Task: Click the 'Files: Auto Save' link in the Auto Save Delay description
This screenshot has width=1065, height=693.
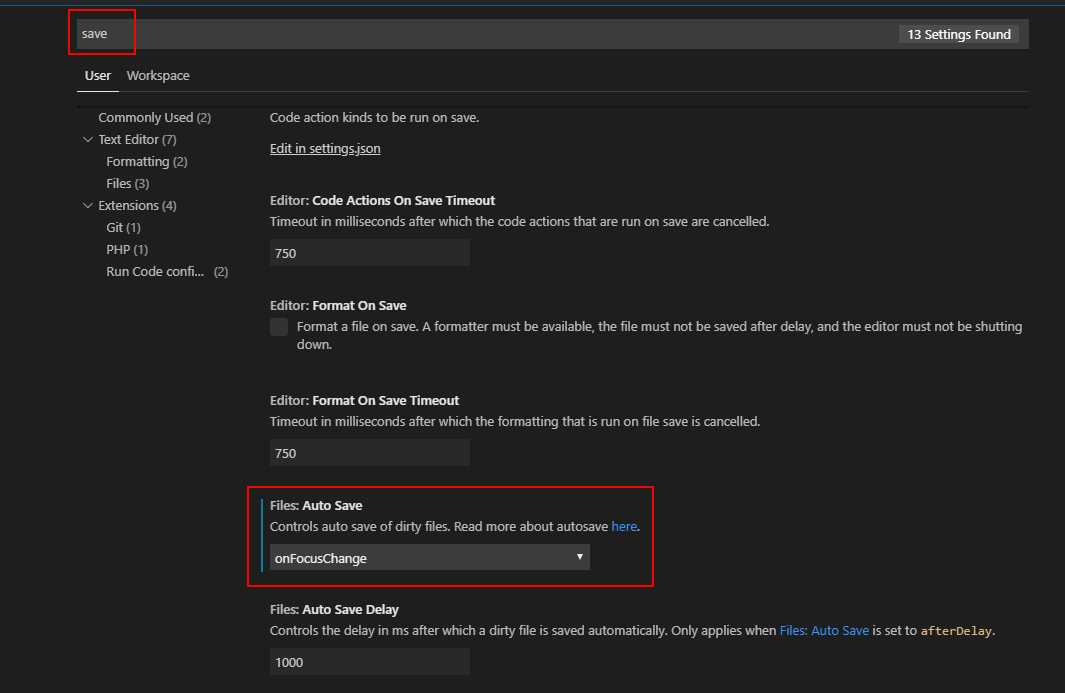Action: 824,631
